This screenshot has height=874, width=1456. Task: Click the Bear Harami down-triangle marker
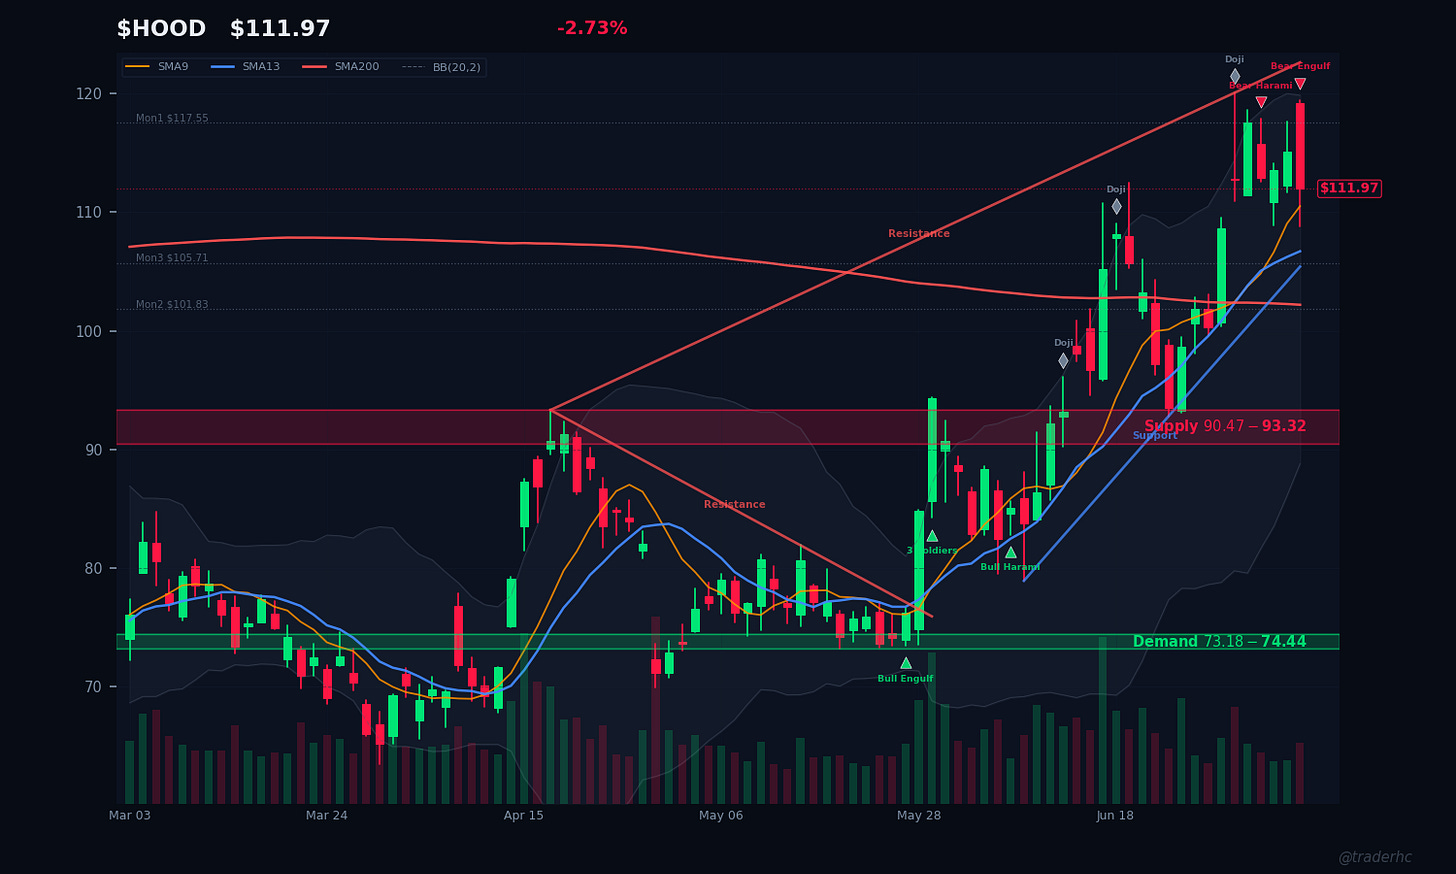point(1261,102)
